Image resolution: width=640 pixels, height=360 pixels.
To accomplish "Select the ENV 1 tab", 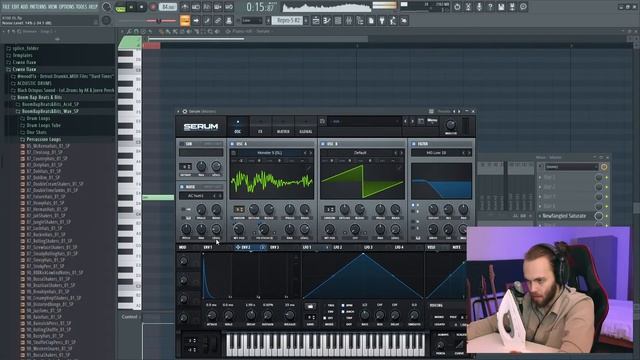I will (x=208, y=247).
